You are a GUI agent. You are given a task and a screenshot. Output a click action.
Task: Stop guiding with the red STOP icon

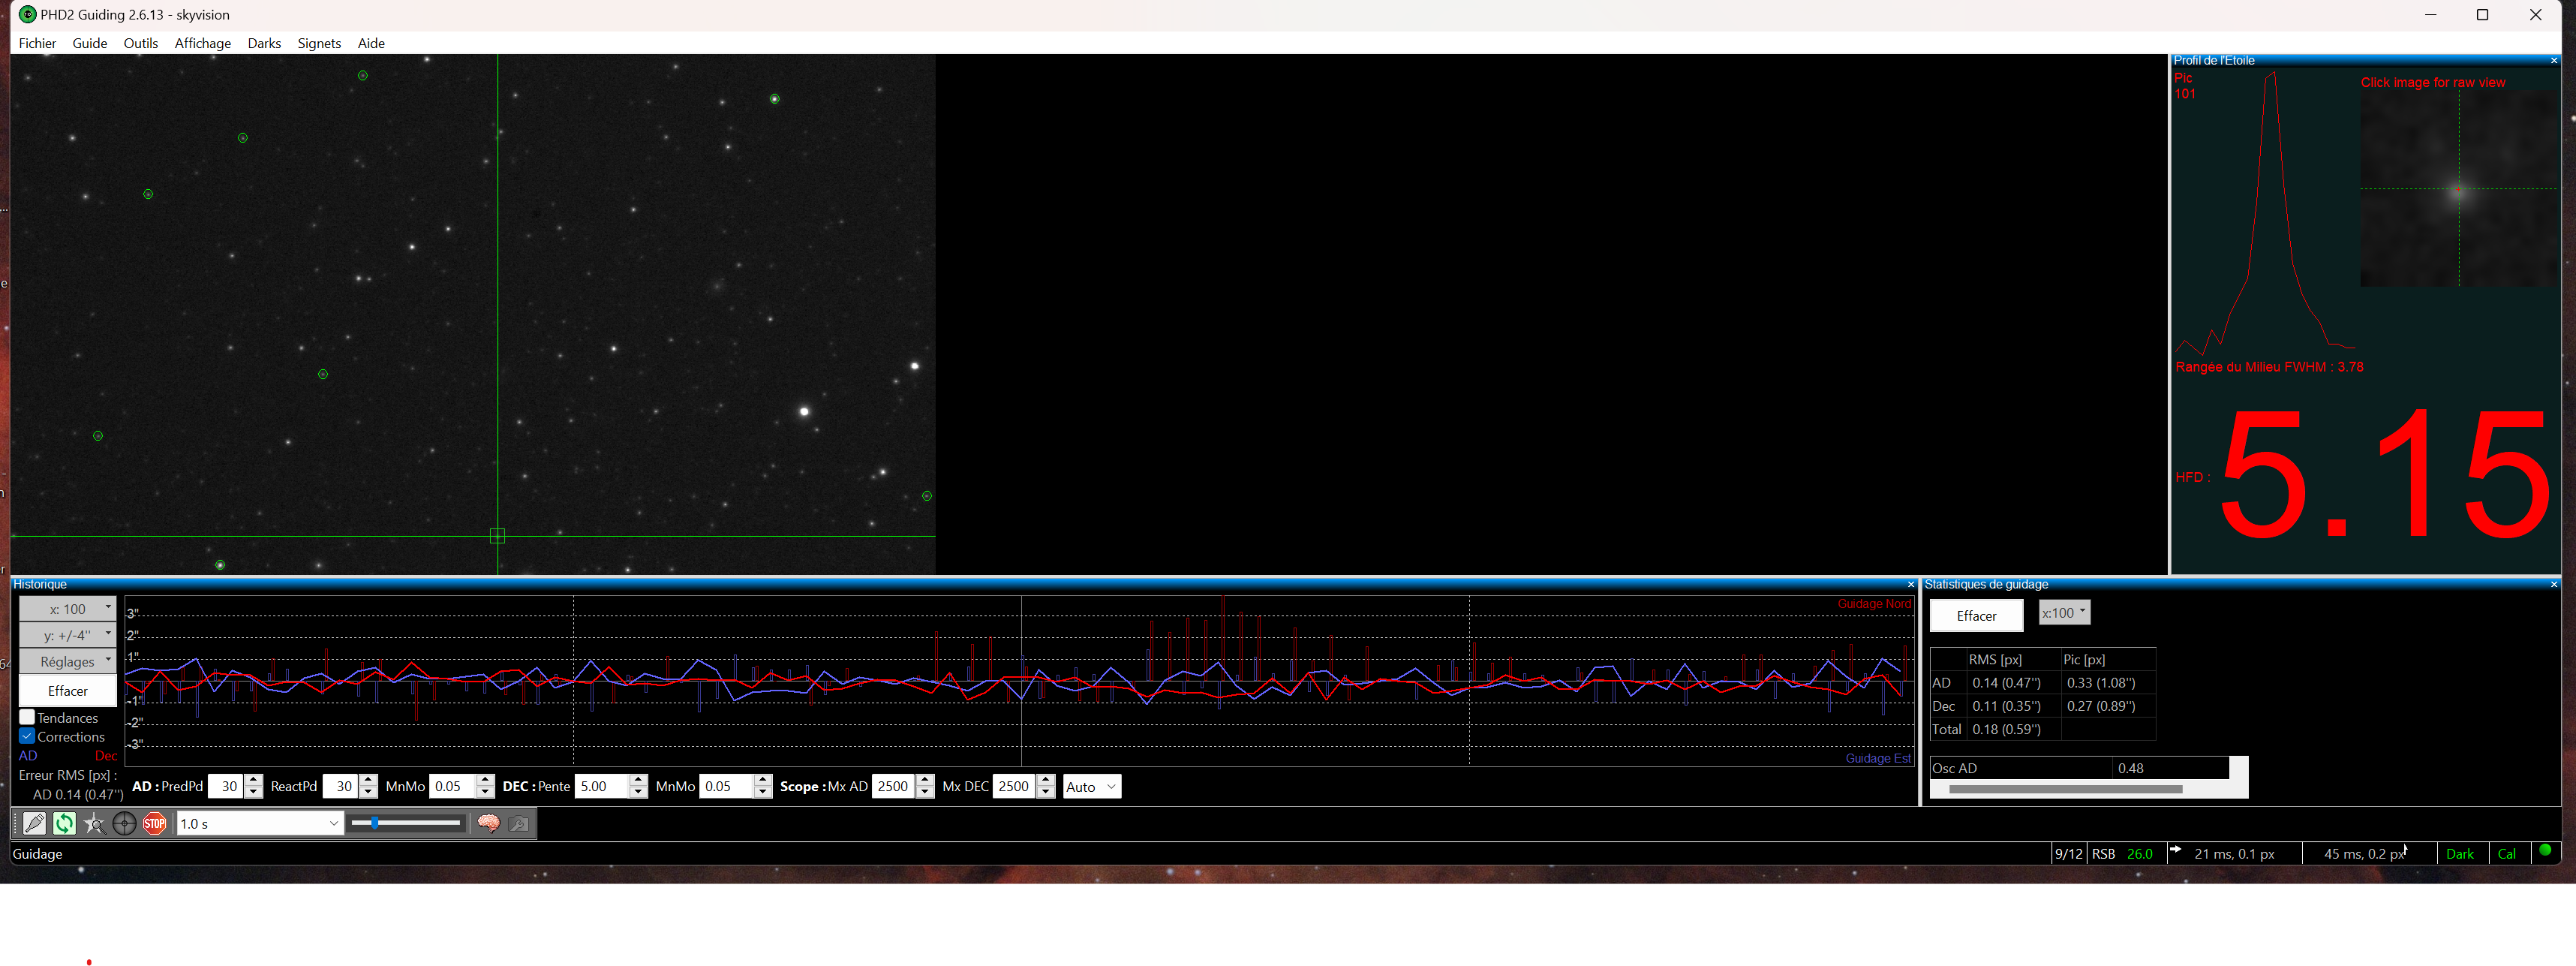click(154, 823)
